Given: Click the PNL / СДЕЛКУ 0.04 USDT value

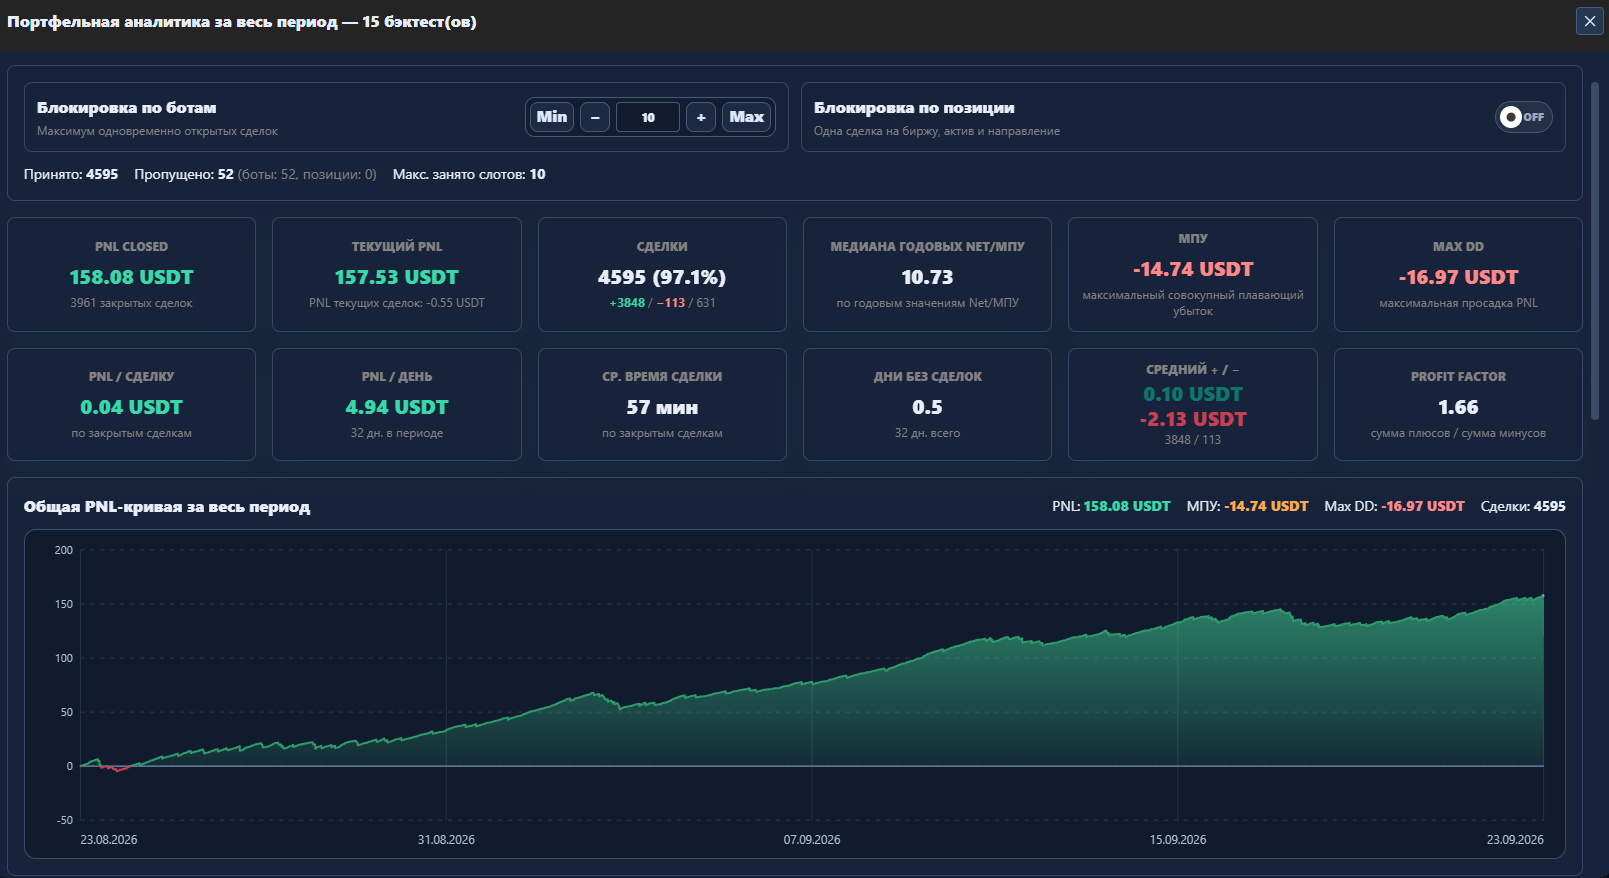Looking at the screenshot, I should pyautogui.click(x=131, y=407).
